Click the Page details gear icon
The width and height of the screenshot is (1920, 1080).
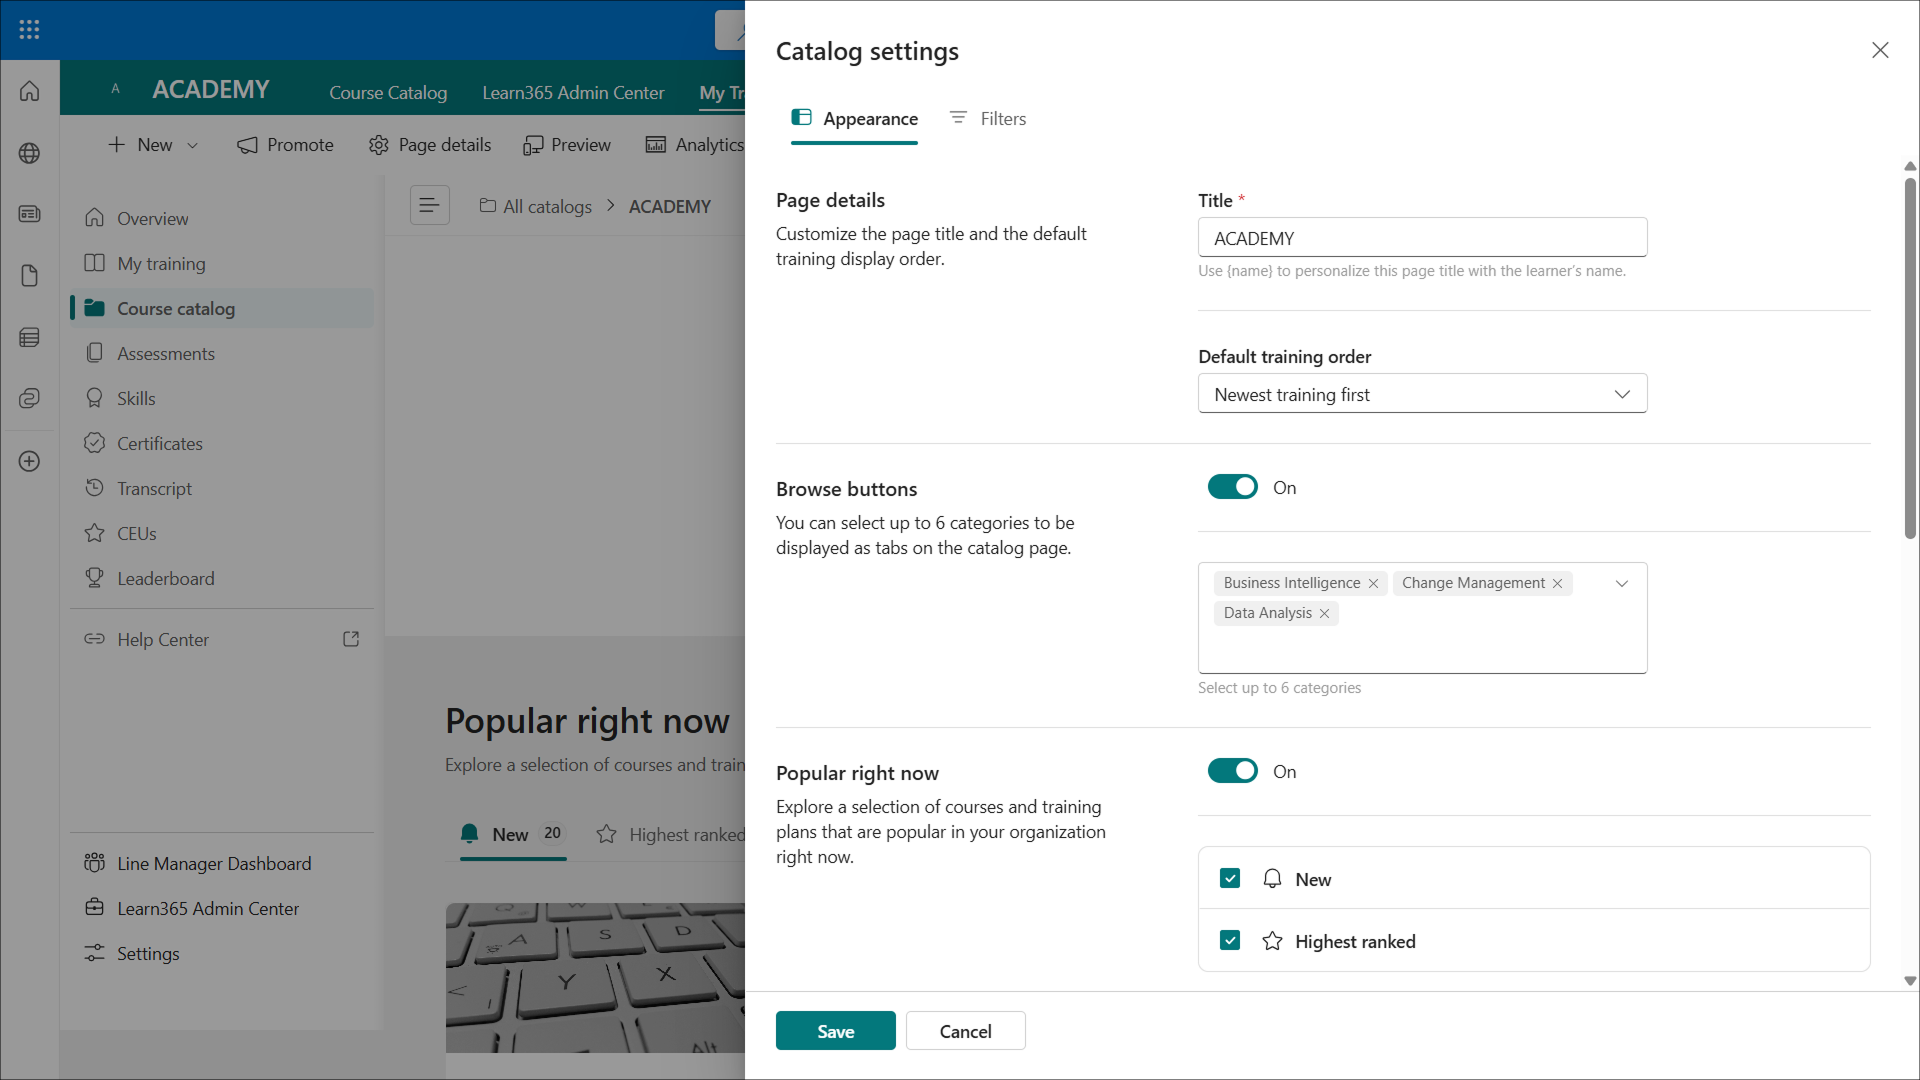[378, 145]
